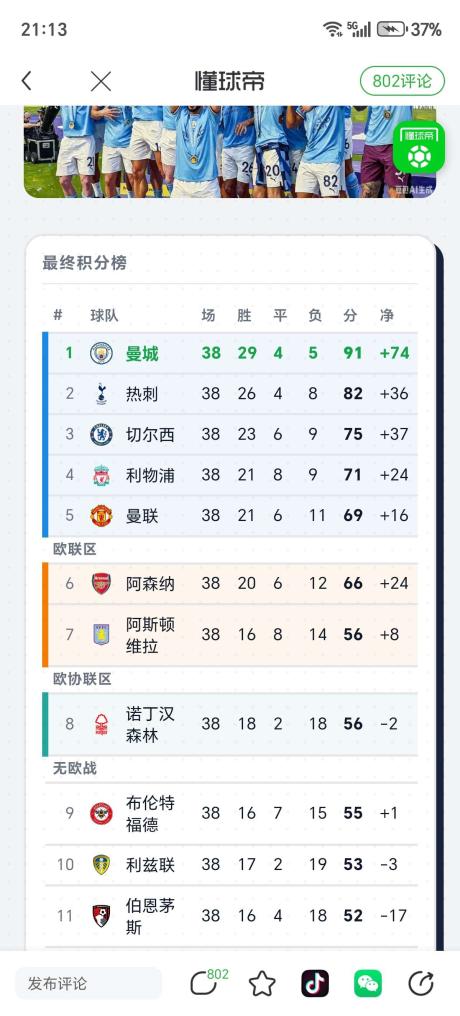Open the 802评论 comments button

[402, 81]
